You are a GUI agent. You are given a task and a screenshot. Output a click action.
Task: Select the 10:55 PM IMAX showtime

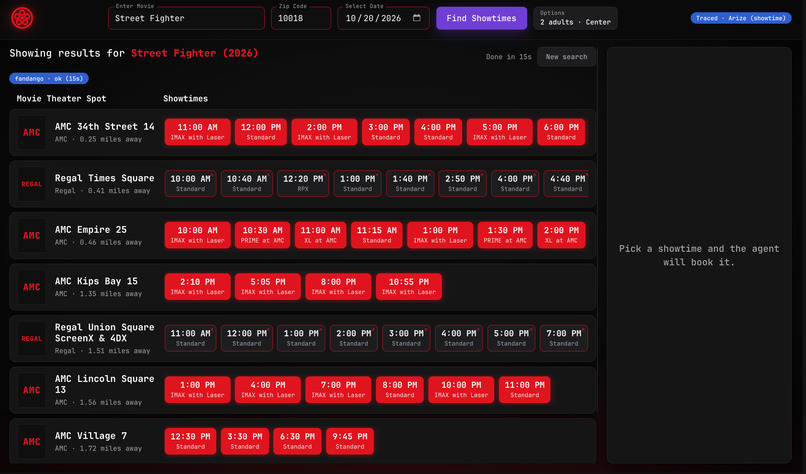click(409, 286)
